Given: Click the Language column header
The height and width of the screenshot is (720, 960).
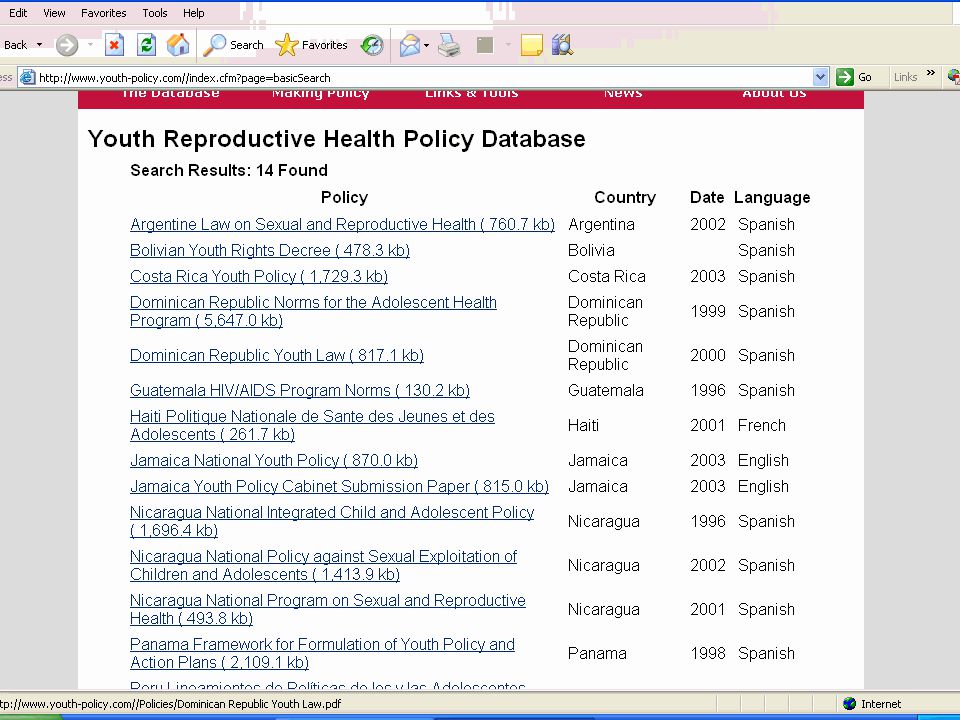Looking at the screenshot, I should (772, 197).
